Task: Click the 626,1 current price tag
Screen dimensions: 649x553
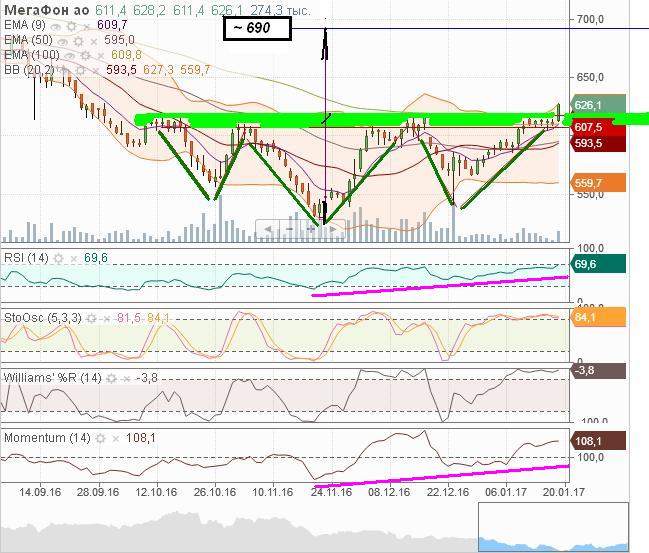Action: coord(598,105)
